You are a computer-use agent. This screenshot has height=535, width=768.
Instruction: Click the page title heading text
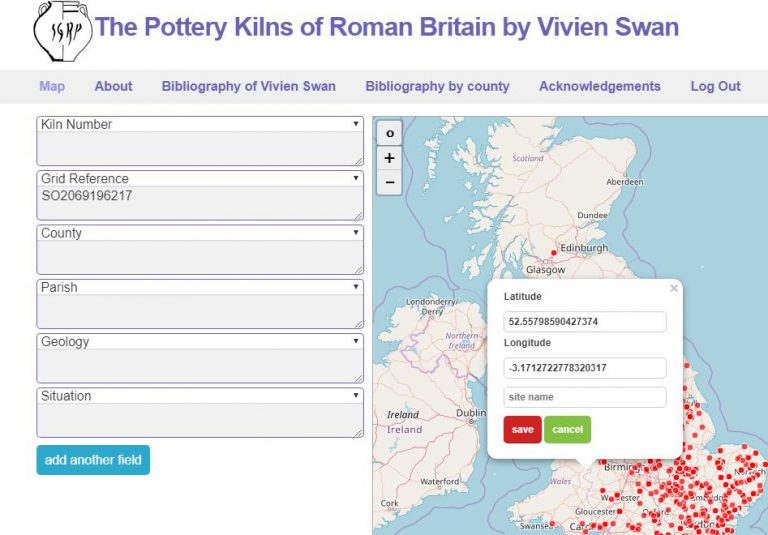coord(386,27)
